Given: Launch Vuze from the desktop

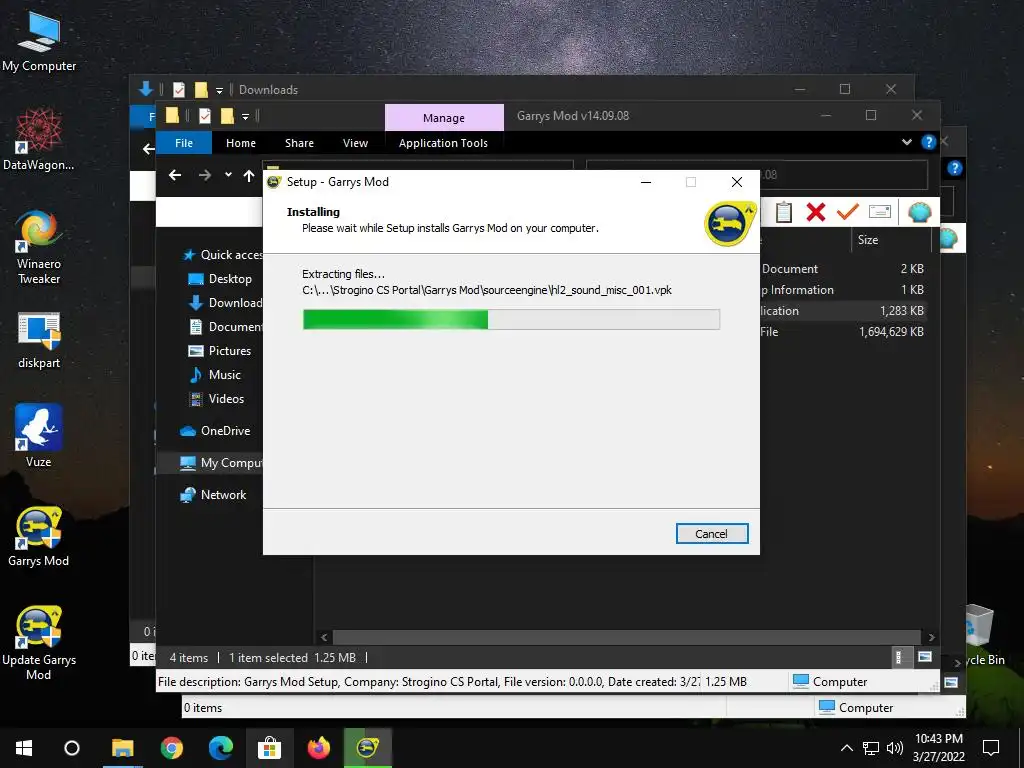Looking at the screenshot, I should click(39, 436).
